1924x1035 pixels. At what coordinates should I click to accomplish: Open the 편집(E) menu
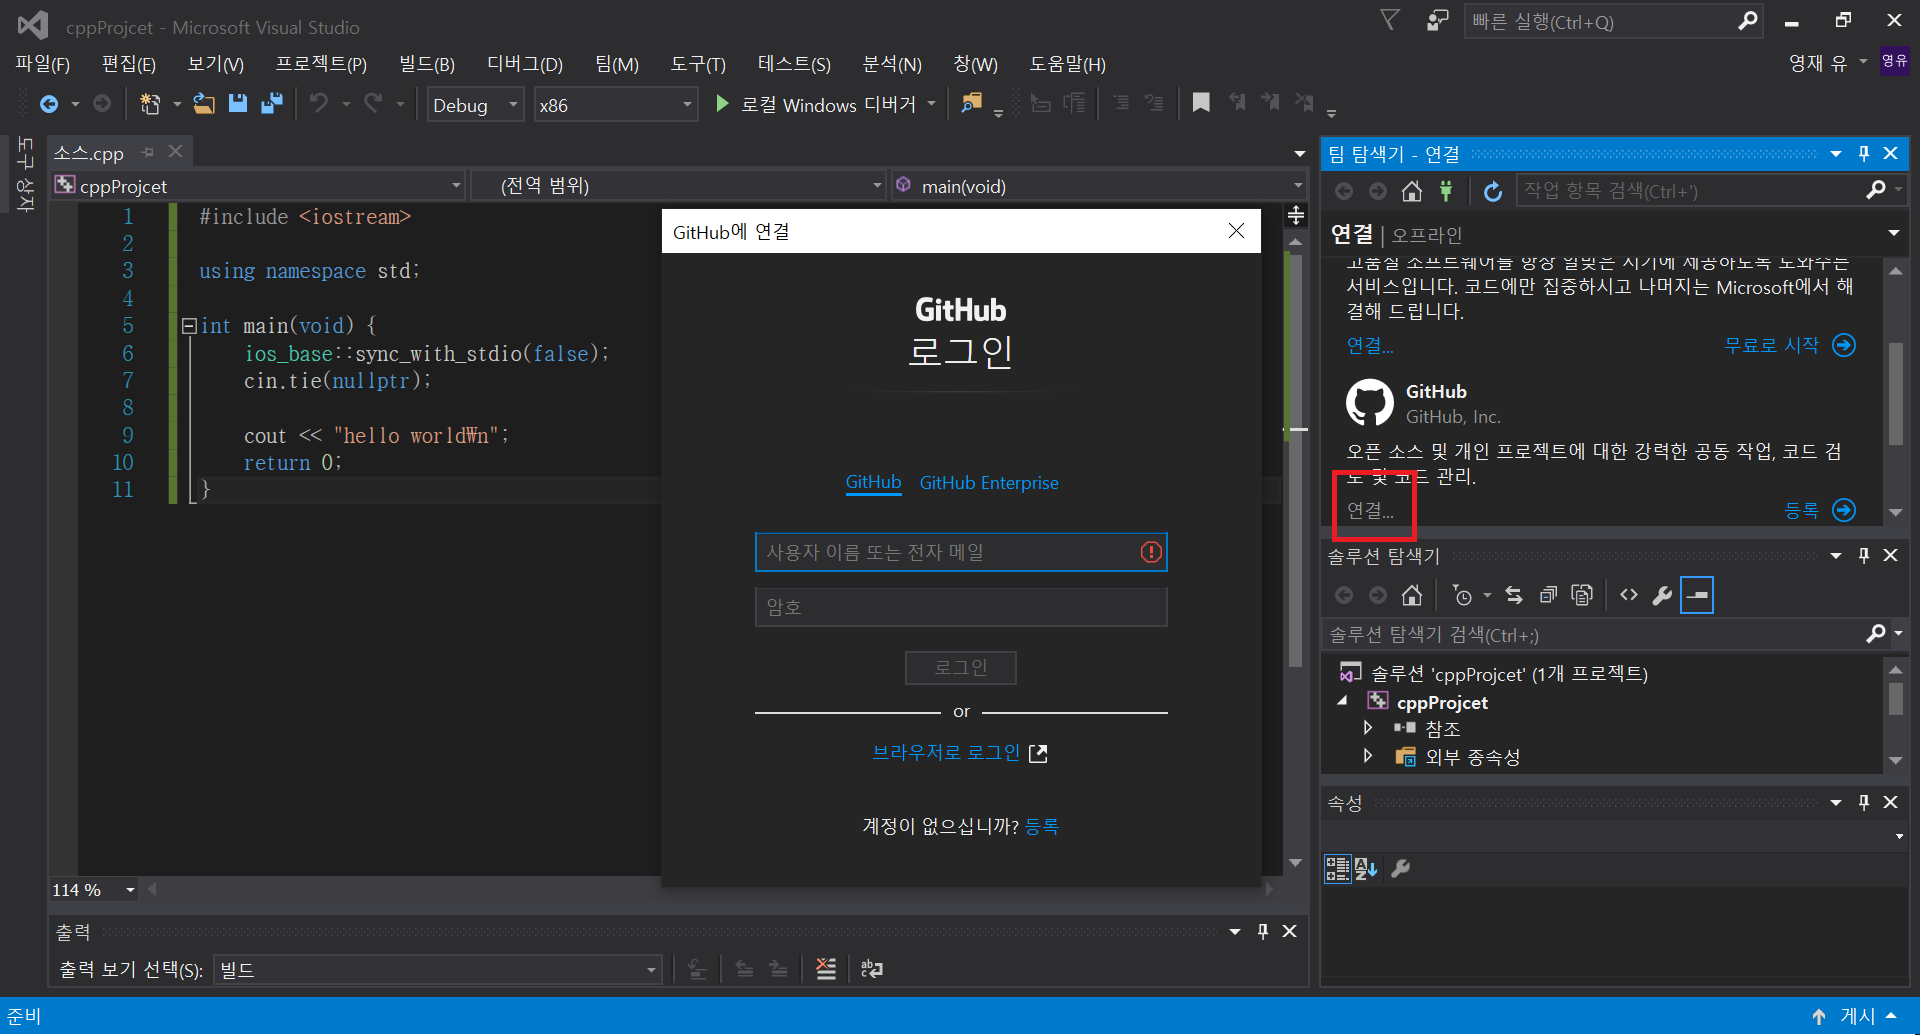point(129,64)
